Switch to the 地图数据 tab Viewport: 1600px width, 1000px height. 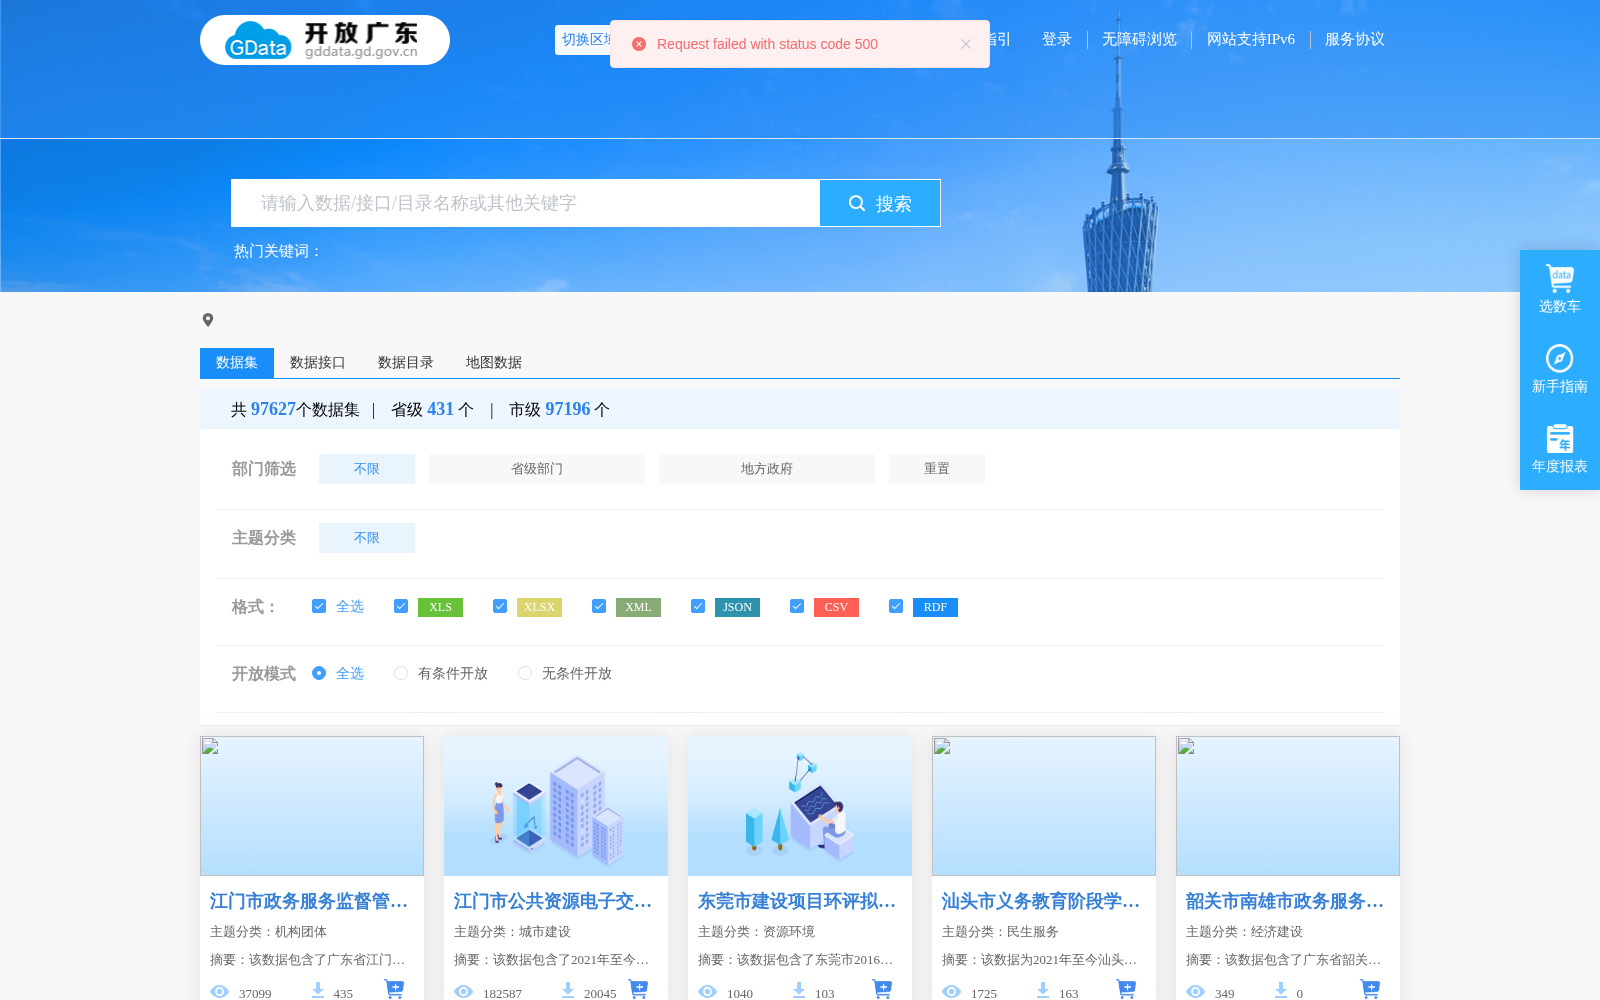(494, 363)
